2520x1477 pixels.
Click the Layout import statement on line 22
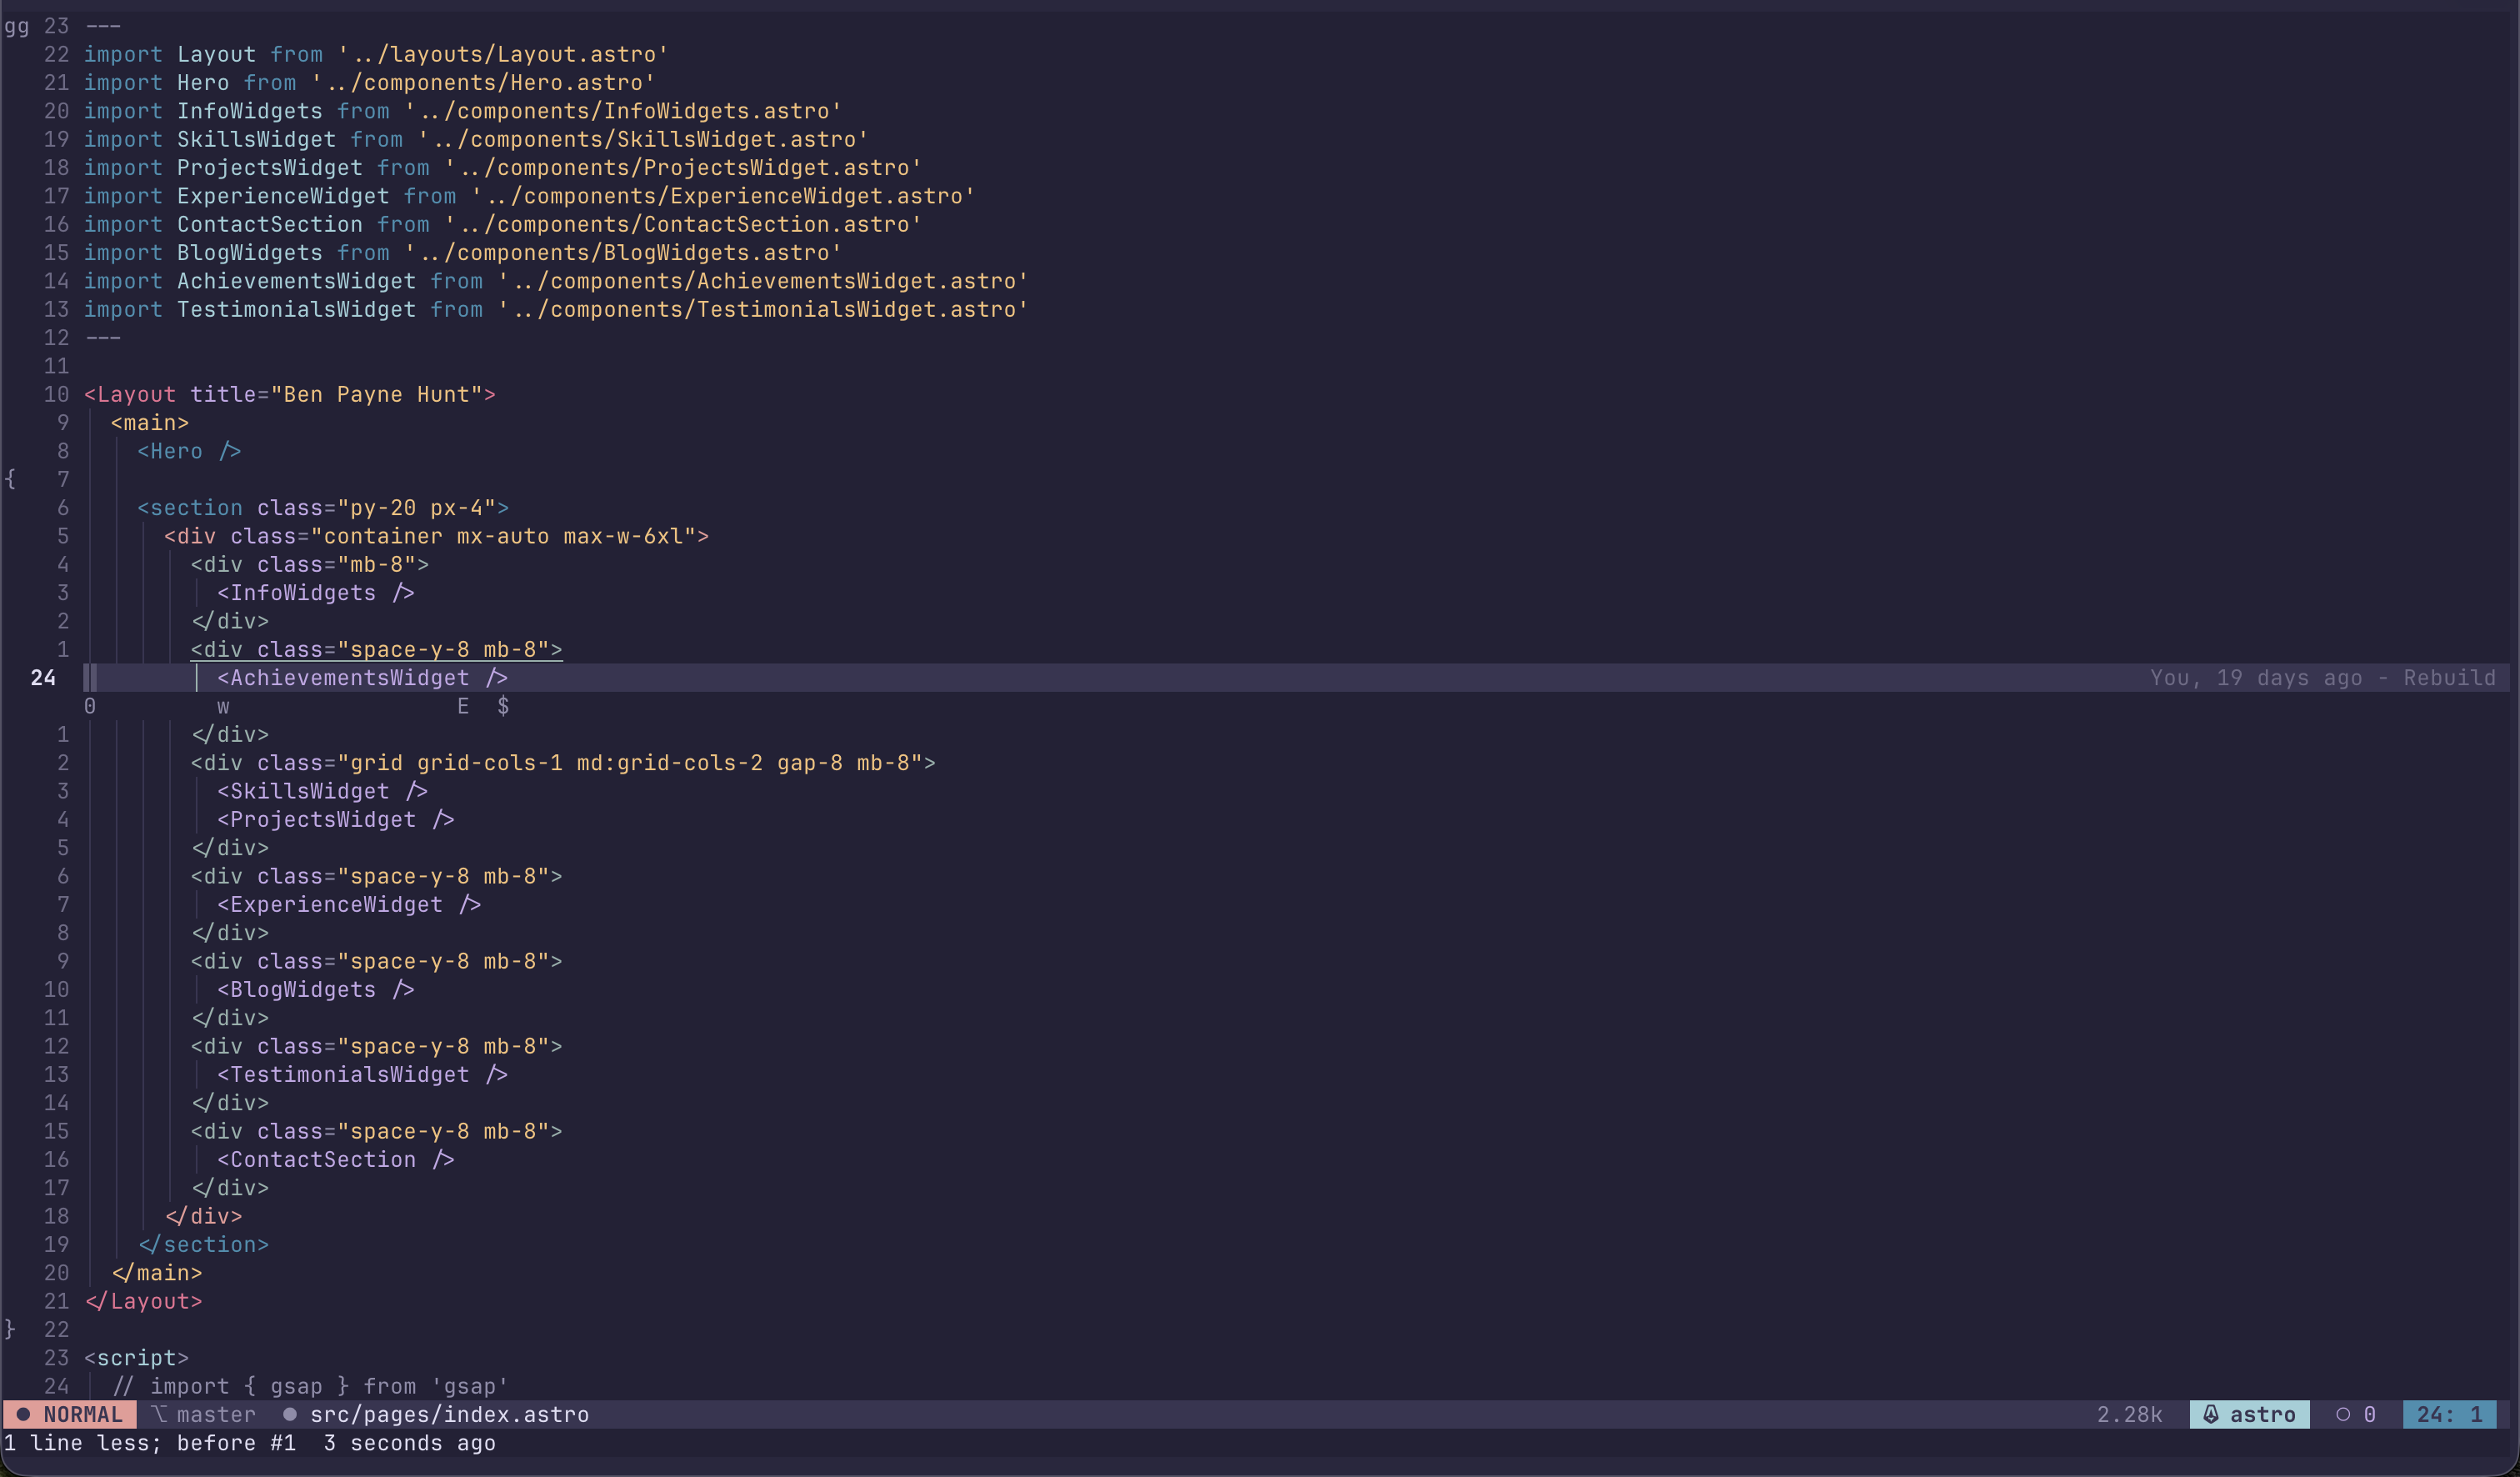pyautogui.click(x=375, y=54)
